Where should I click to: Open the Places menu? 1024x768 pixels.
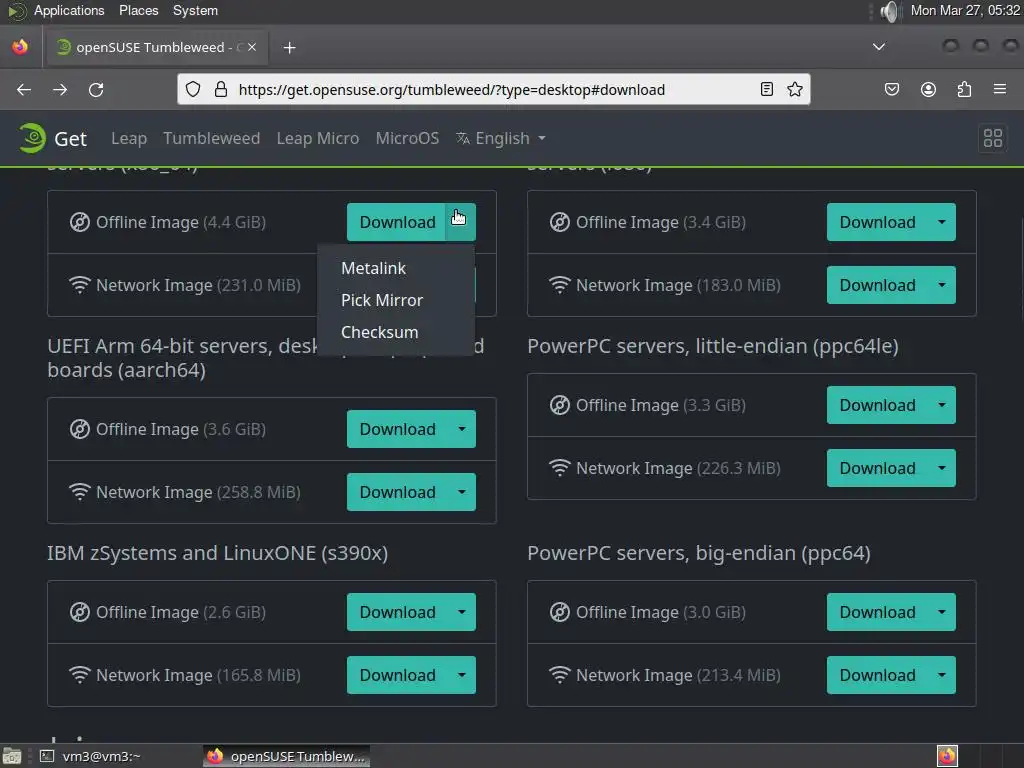pyautogui.click(x=138, y=10)
